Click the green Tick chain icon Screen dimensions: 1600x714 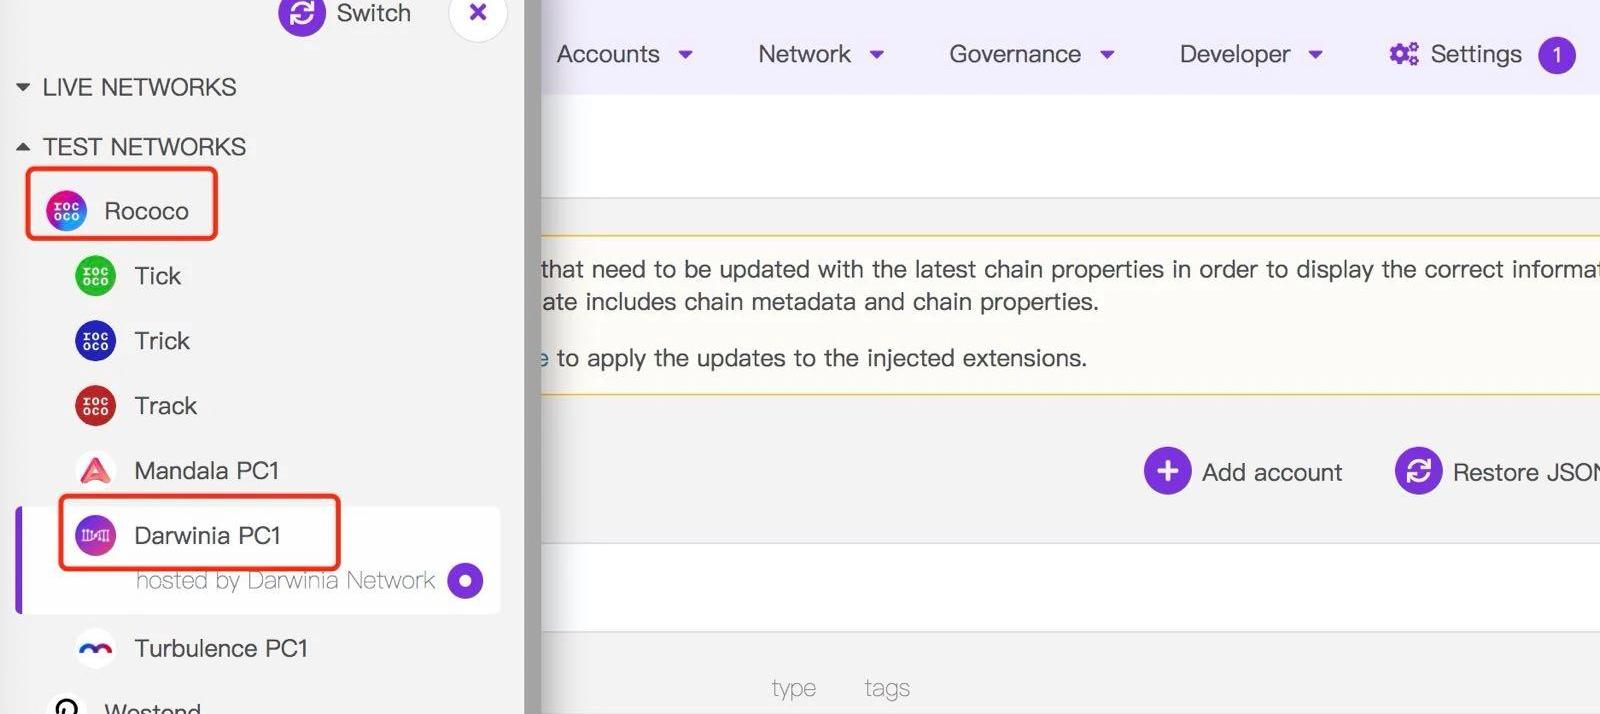[x=96, y=276]
